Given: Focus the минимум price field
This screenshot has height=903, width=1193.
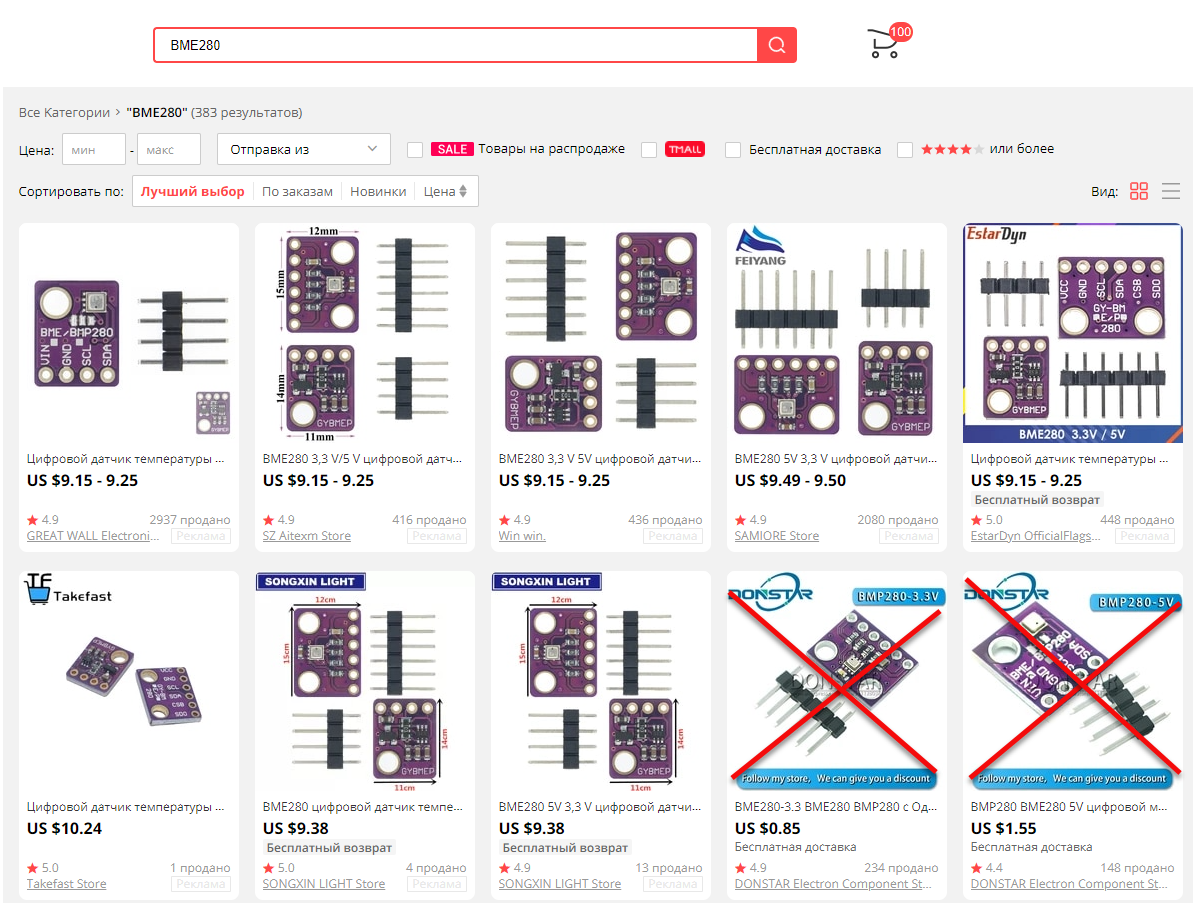Looking at the screenshot, I should 94,149.
